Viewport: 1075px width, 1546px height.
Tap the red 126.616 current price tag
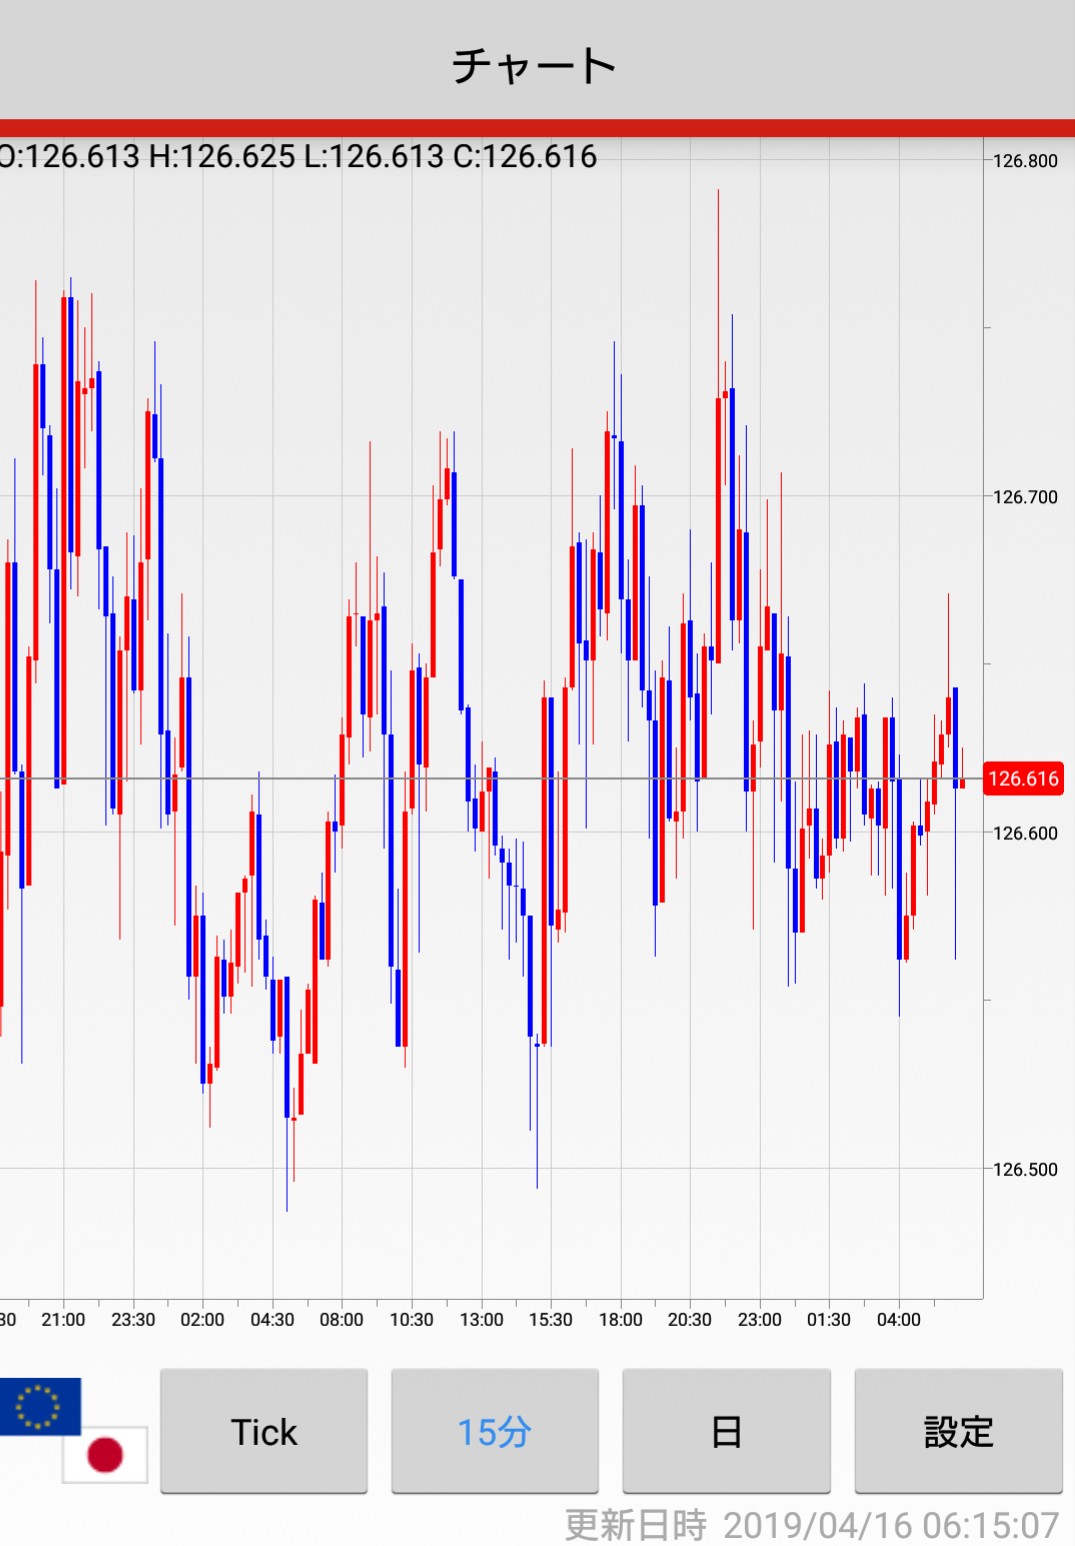1023,779
